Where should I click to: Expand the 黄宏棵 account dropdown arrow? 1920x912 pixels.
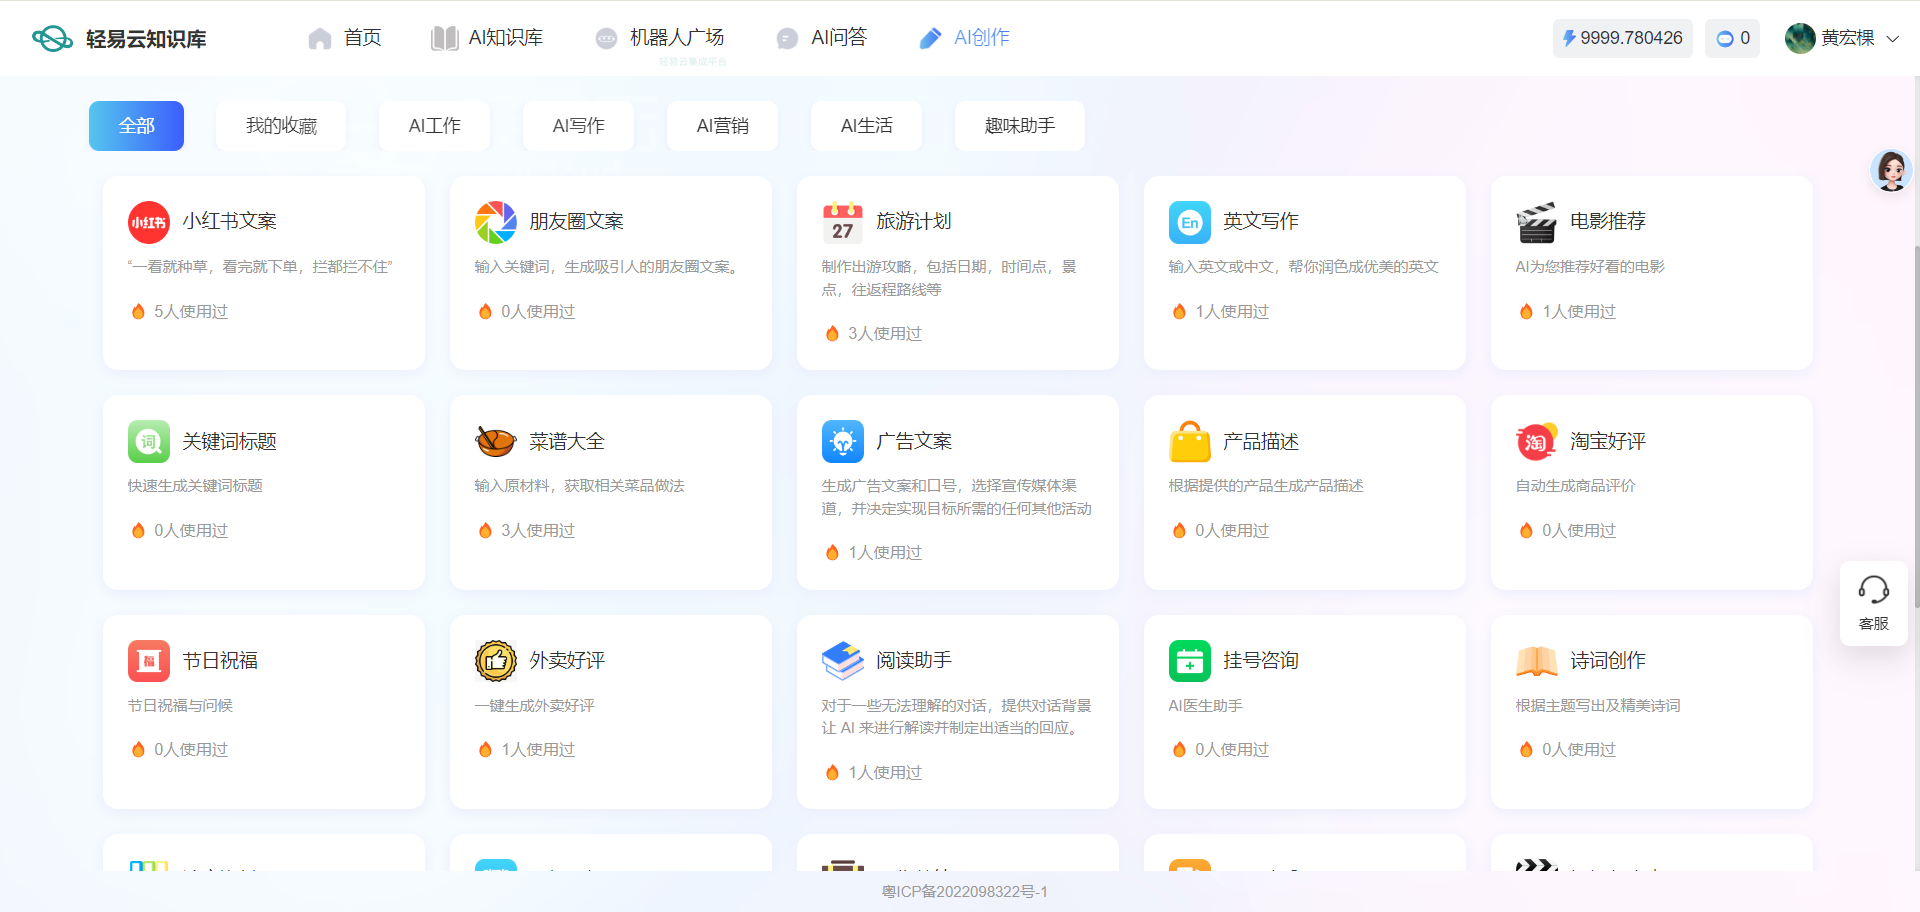tap(1893, 39)
